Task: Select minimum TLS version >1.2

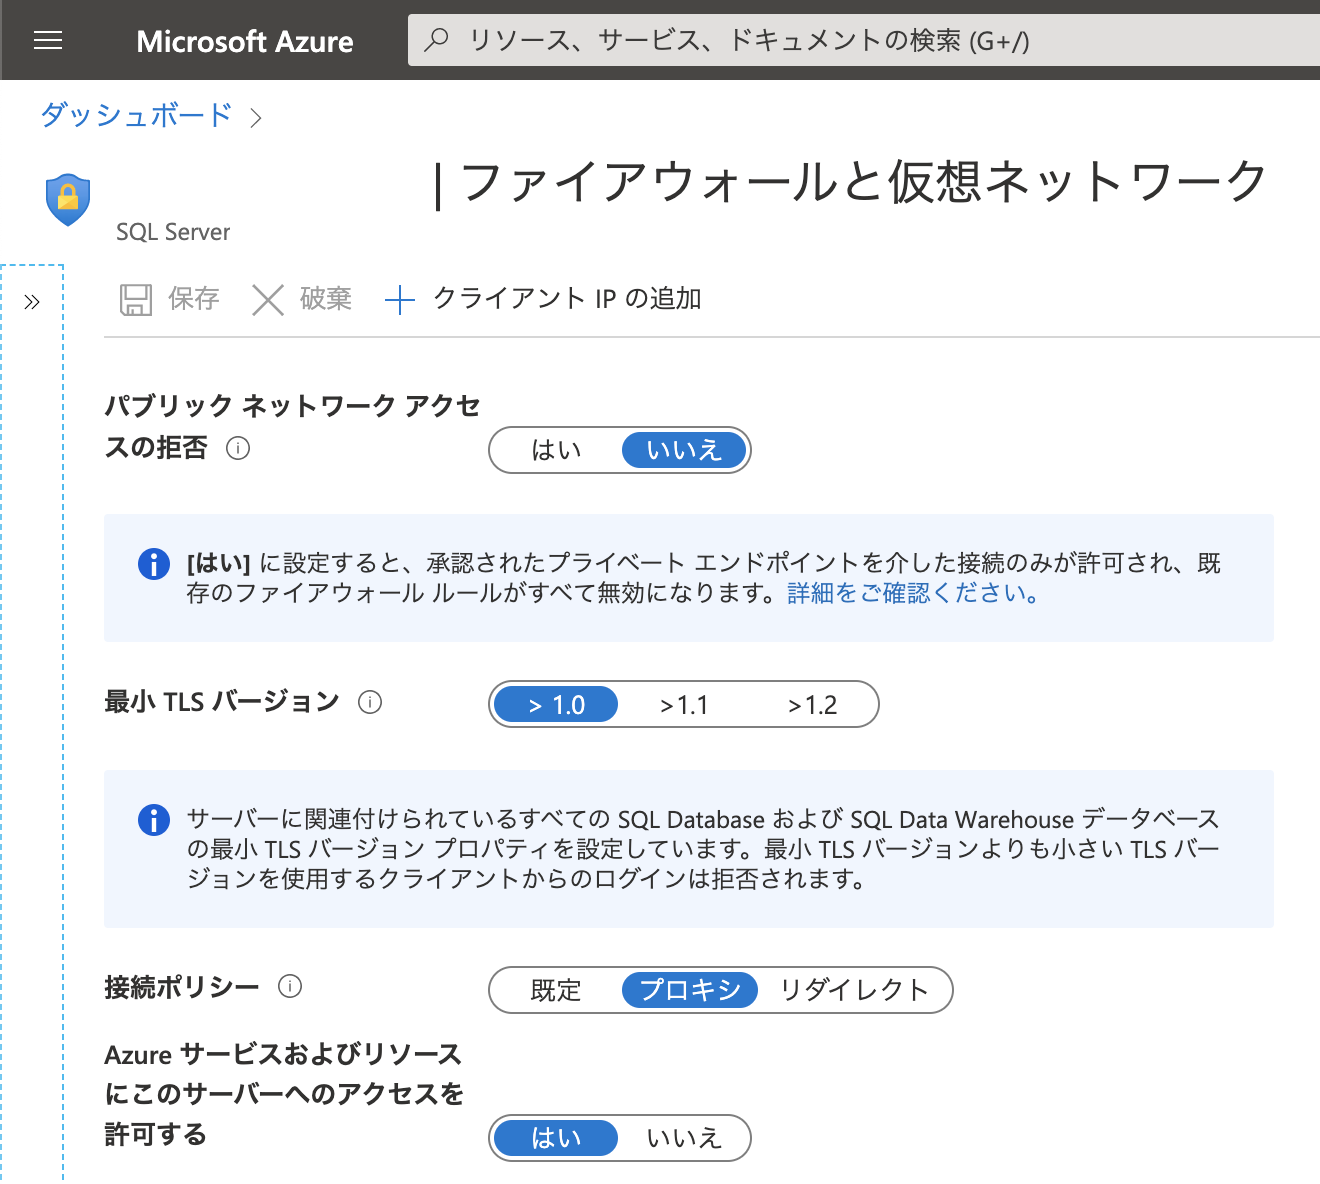Action: (x=812, y=705)
